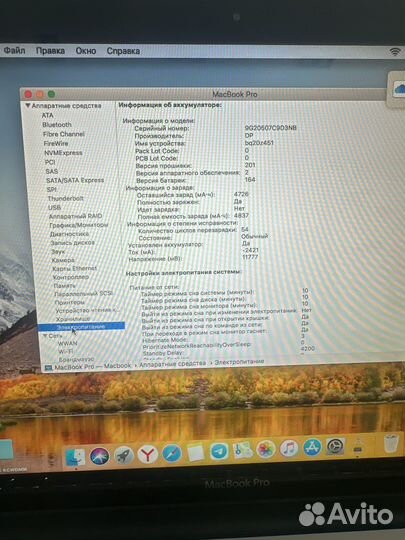Image resolution: width=405 pixels, height=540 pixels.
Task: Click device name value bq20z451
Action: point(259,143)
